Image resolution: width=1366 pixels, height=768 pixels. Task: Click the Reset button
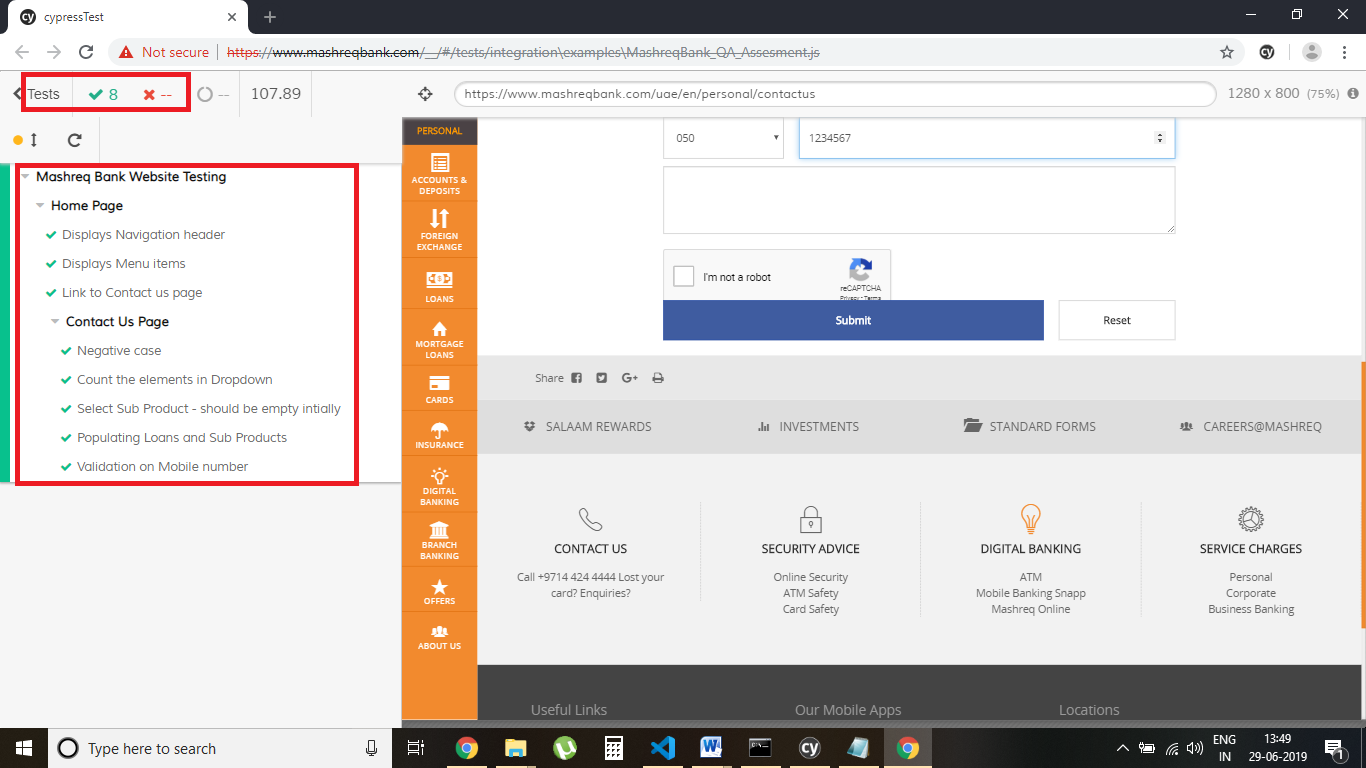(x=1117, y=320)
